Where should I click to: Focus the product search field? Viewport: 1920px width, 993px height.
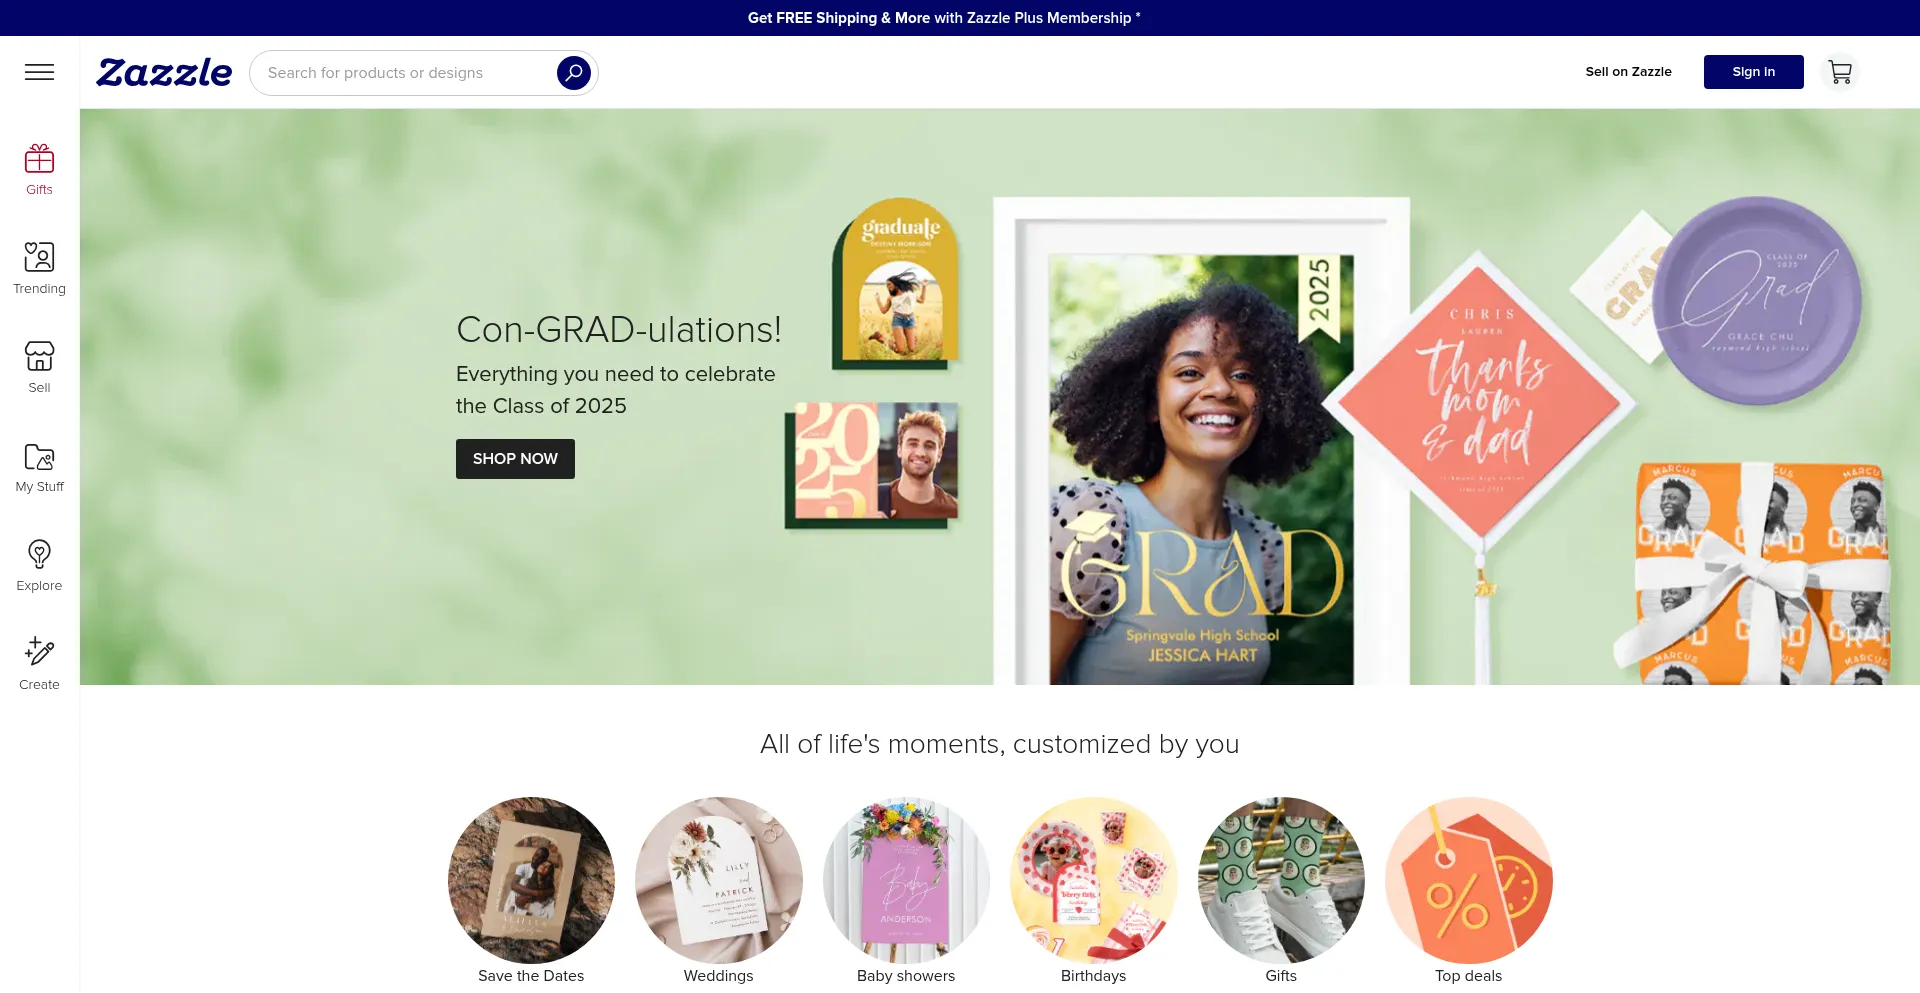405,73
